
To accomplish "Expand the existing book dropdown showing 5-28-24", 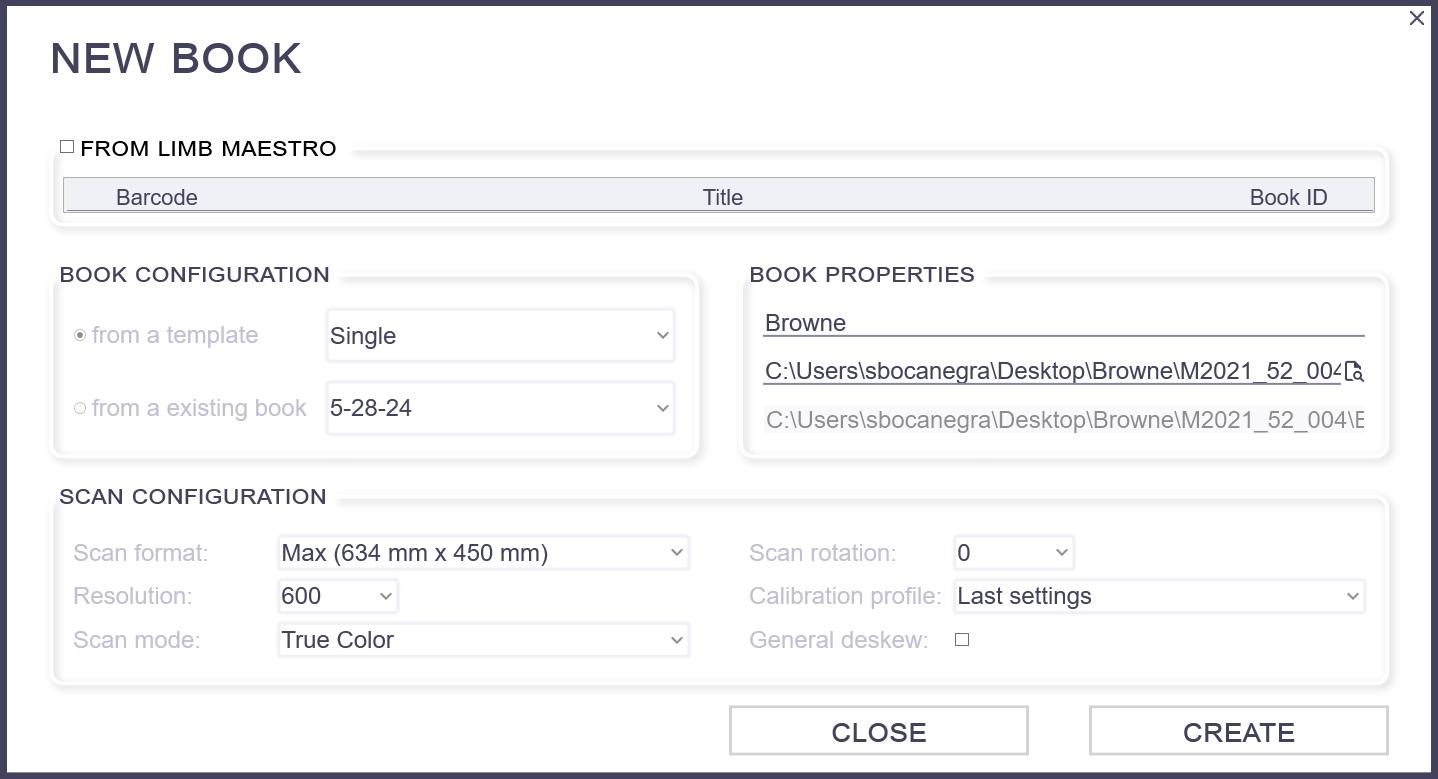I will pyautogui.click(x=498, y=408).
